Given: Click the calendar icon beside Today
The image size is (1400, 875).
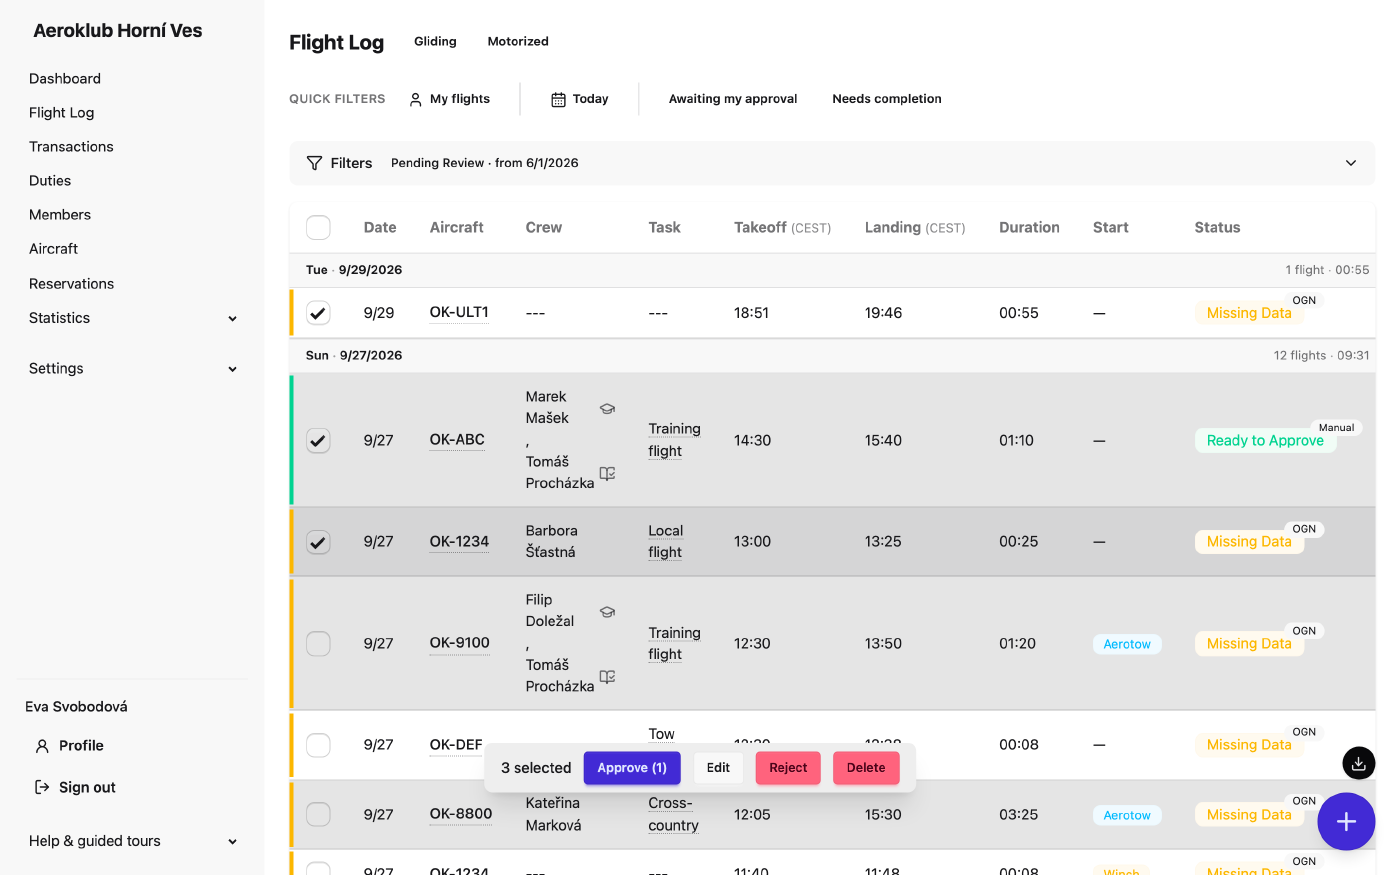Looking at the screenshot, I should (559, 99).
